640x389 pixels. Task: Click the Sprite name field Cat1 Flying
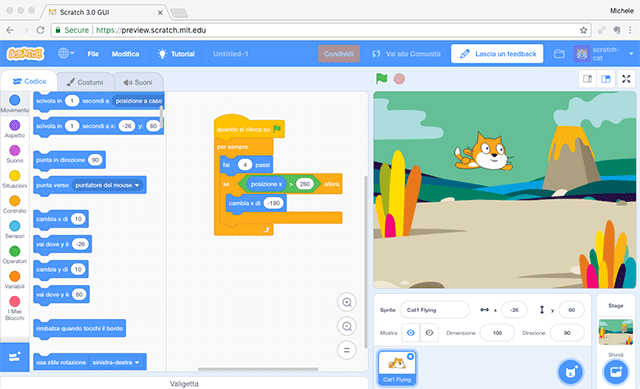point(435,310)
